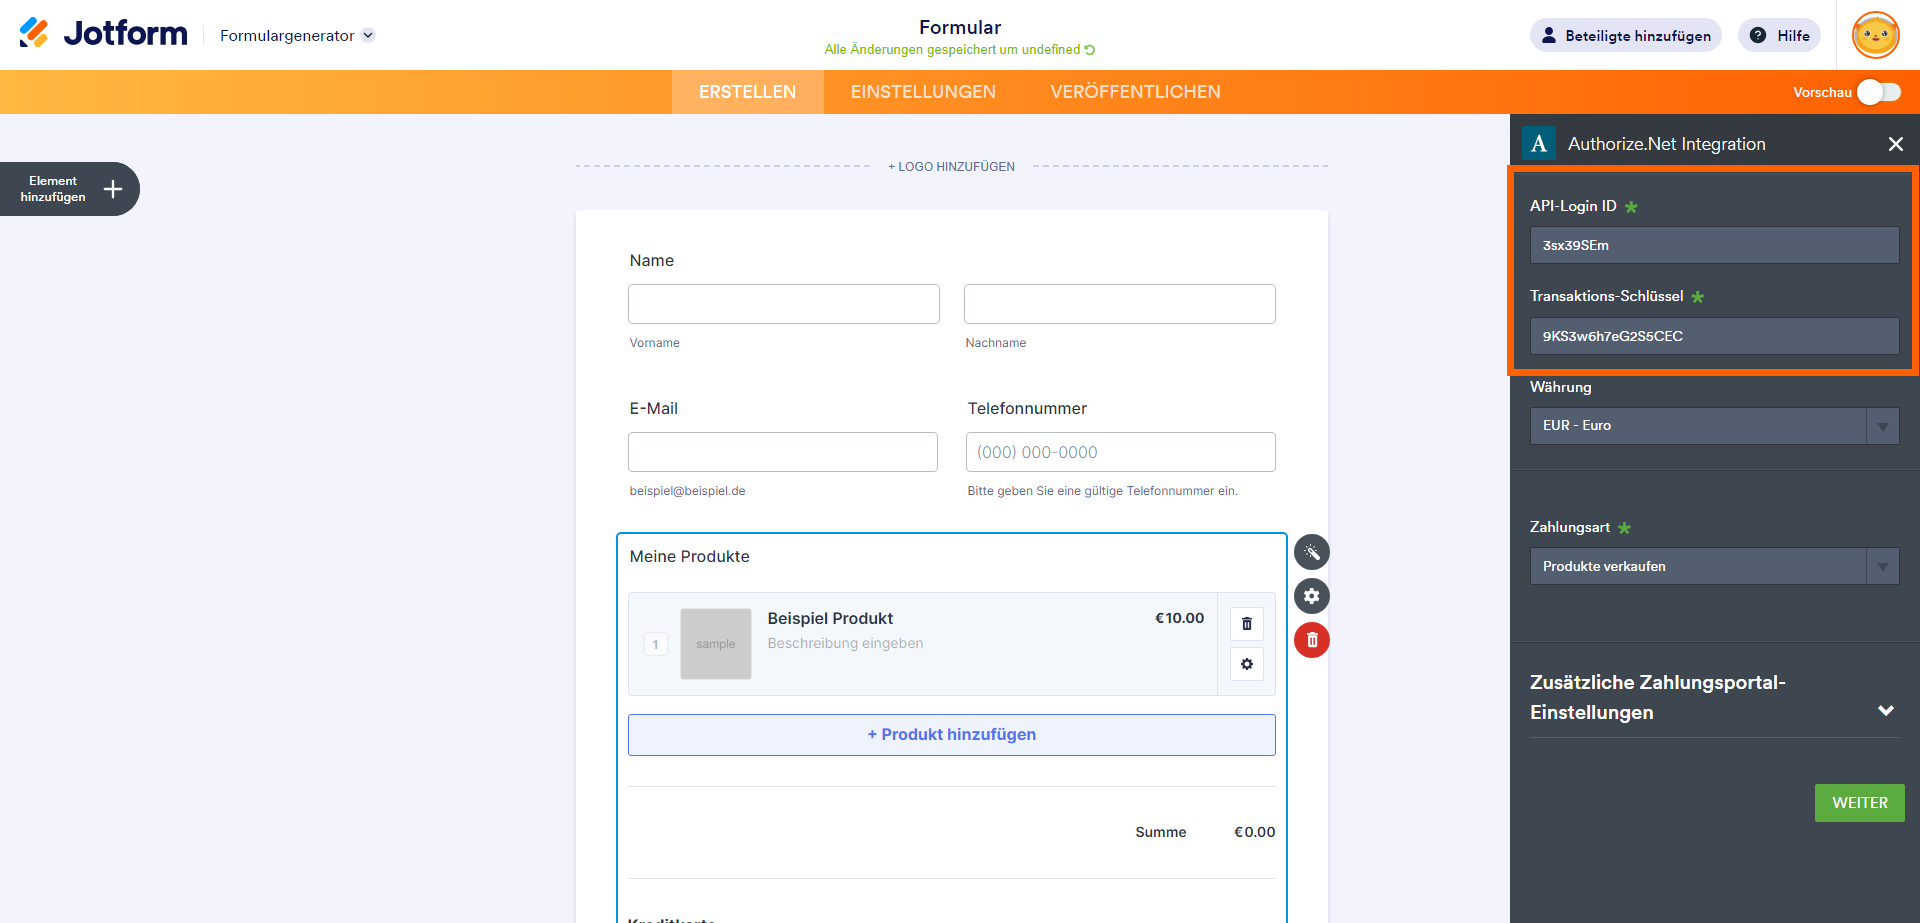
Task: Toggle the Vorschau preview switch
Action: tap(1879, 92)
